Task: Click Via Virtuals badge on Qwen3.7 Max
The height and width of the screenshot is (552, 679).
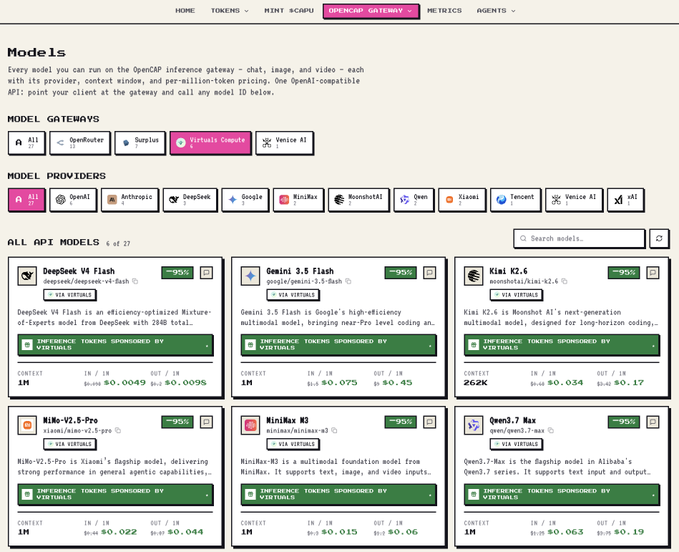Action: click(x=516, y=444)
